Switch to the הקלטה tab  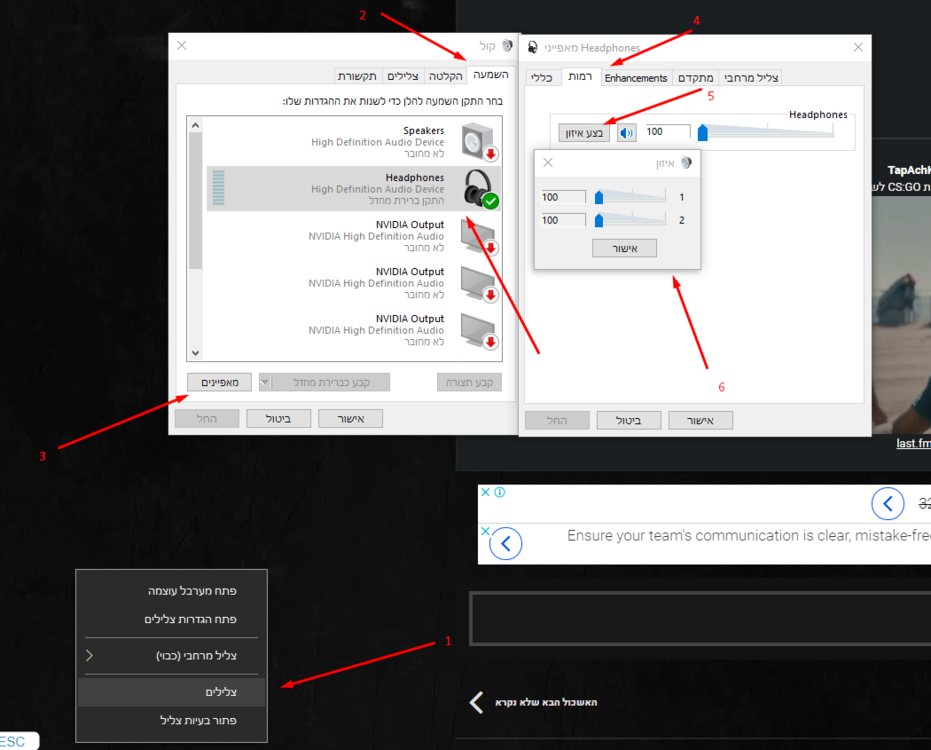(x=446, y=76)
